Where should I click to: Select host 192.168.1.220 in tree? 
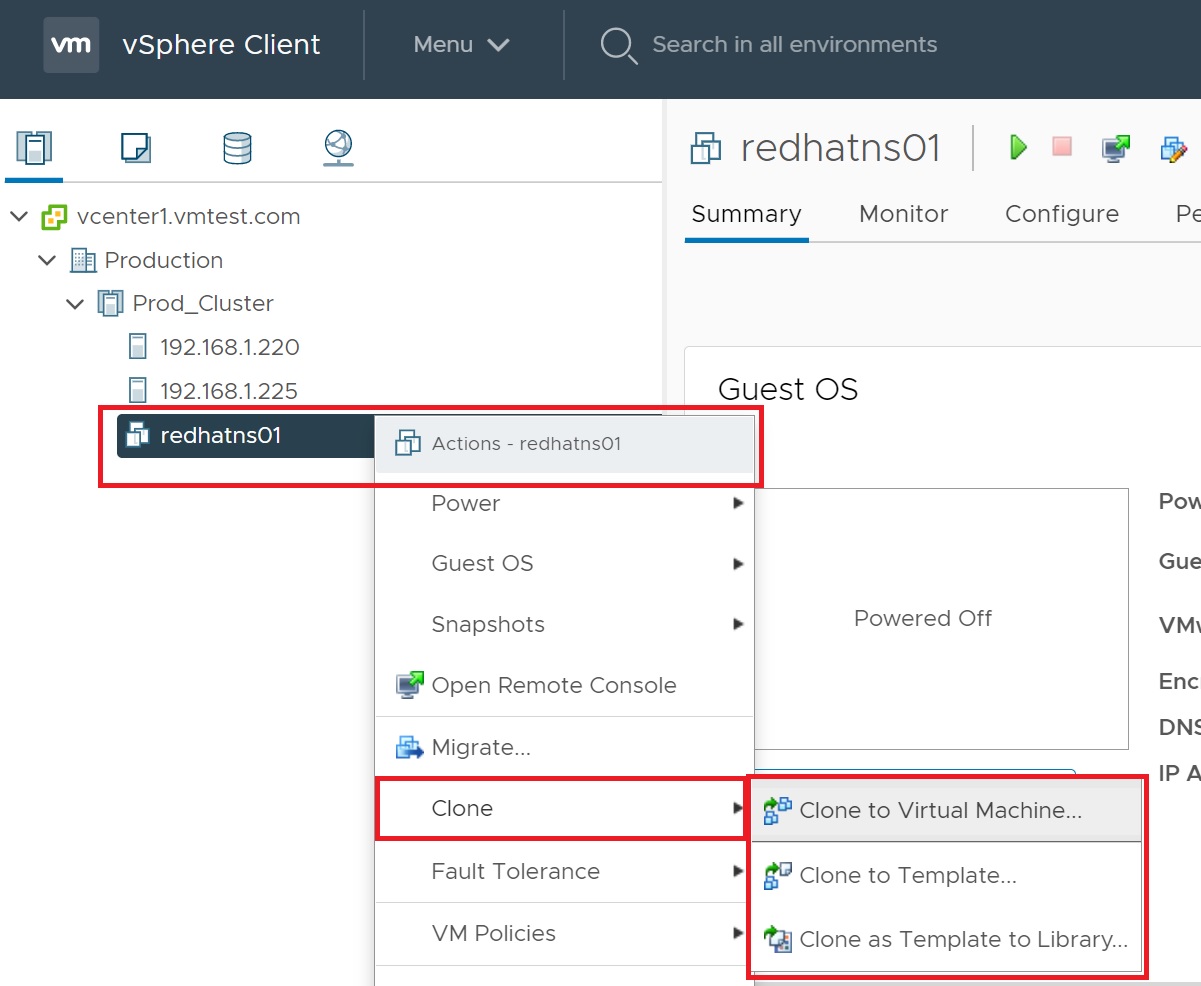tap(229, 348)
